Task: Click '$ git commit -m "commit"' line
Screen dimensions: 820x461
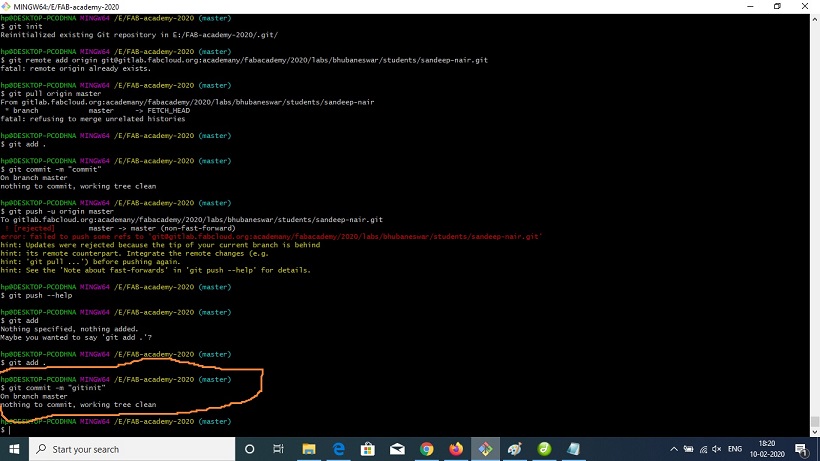Action: (51, 169)
